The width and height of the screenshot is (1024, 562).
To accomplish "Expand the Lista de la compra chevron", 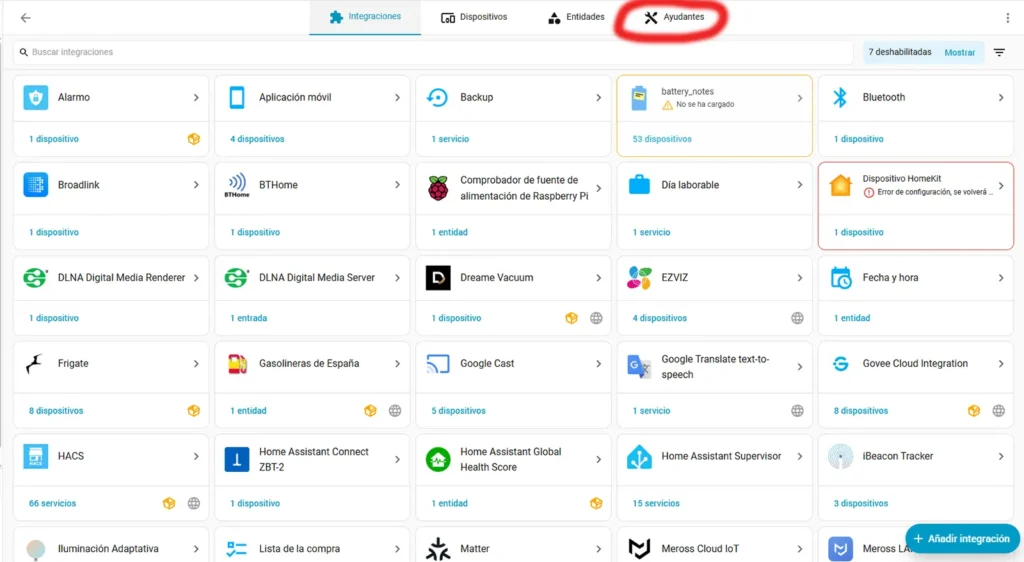I will pos(397,549).
